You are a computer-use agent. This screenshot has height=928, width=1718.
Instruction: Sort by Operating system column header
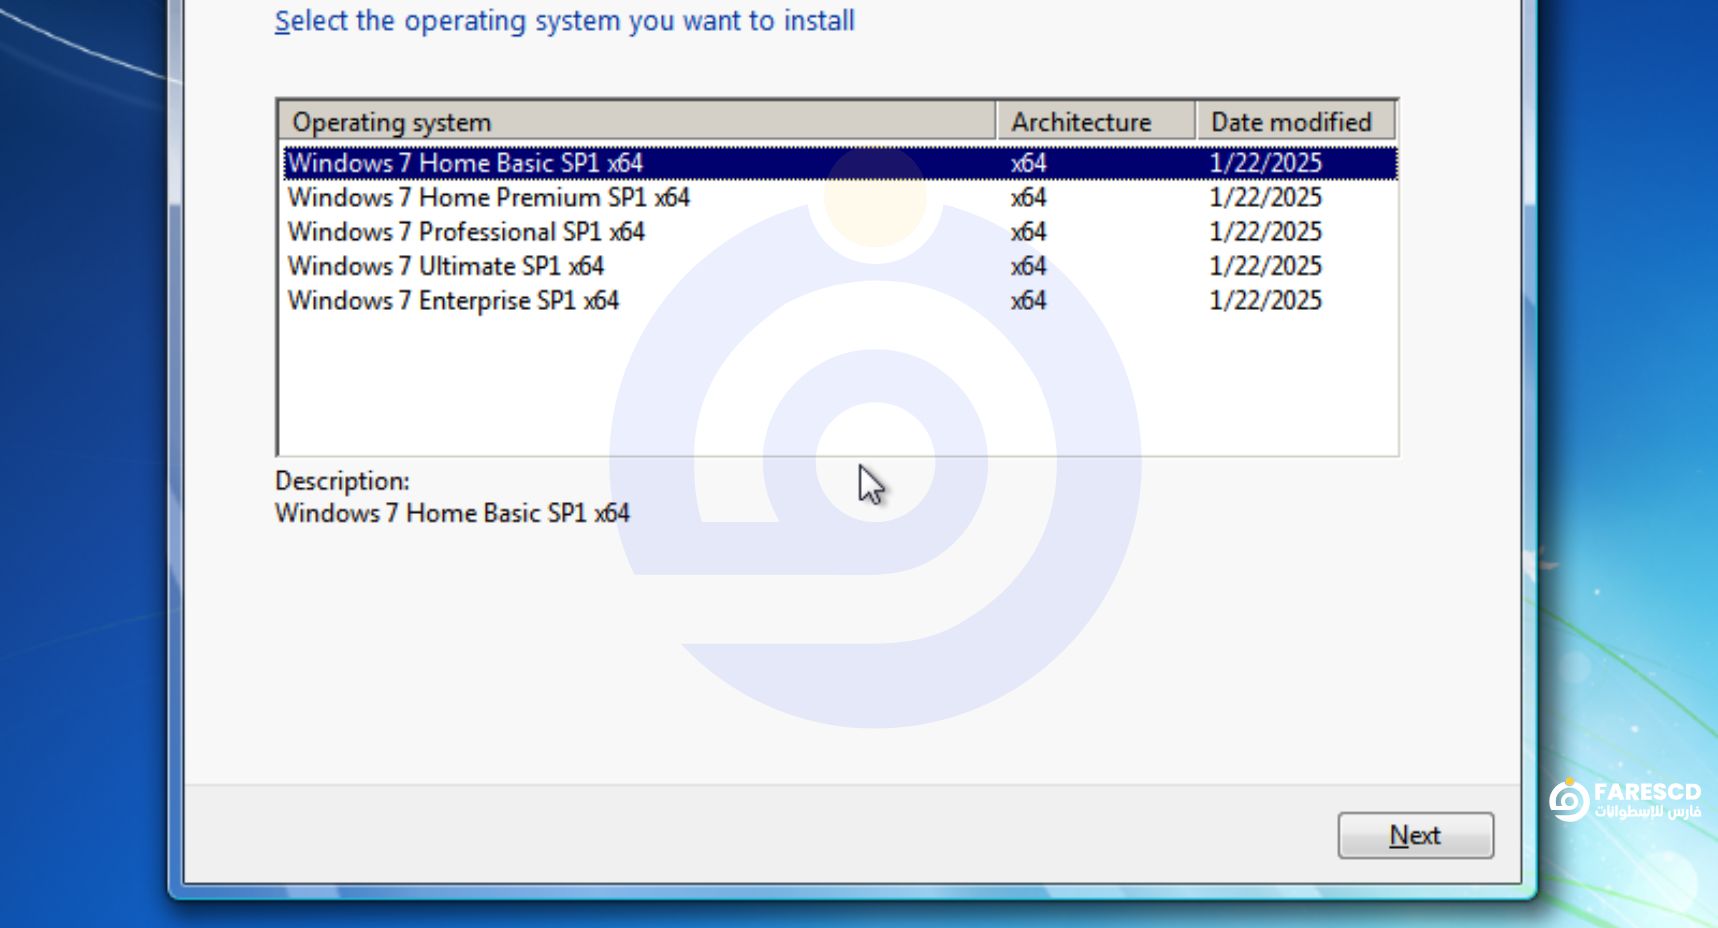[x=636, y=122]
